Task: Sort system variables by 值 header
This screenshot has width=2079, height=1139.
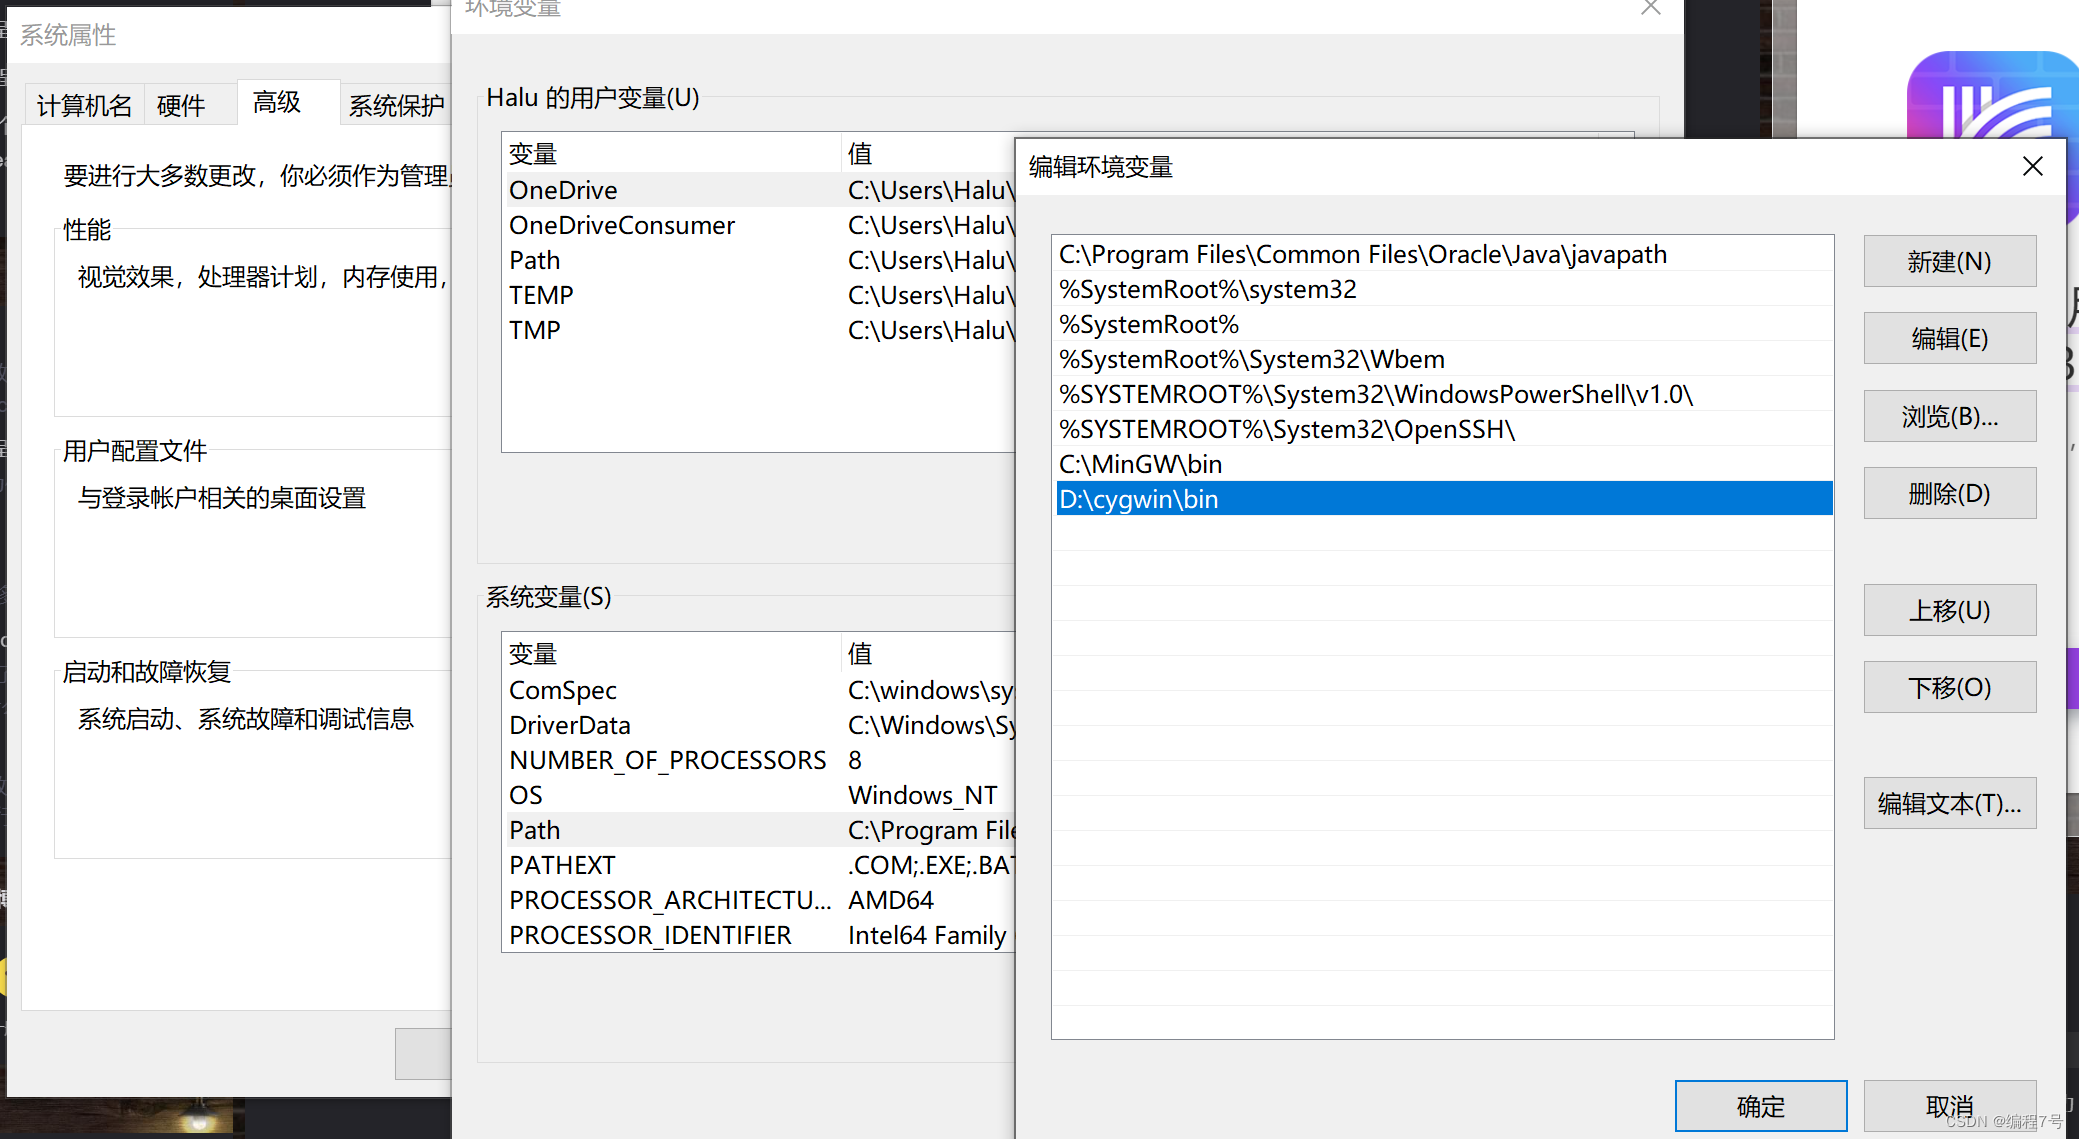Action: (x=930, y=653)
